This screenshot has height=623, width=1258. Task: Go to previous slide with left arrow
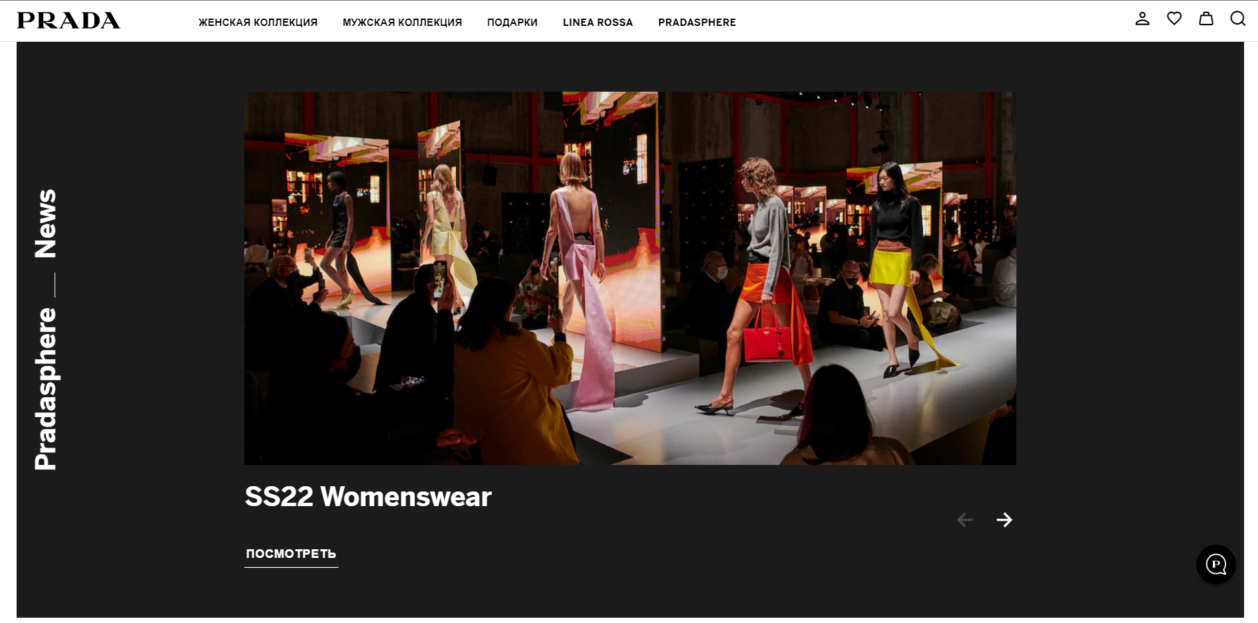964,520
